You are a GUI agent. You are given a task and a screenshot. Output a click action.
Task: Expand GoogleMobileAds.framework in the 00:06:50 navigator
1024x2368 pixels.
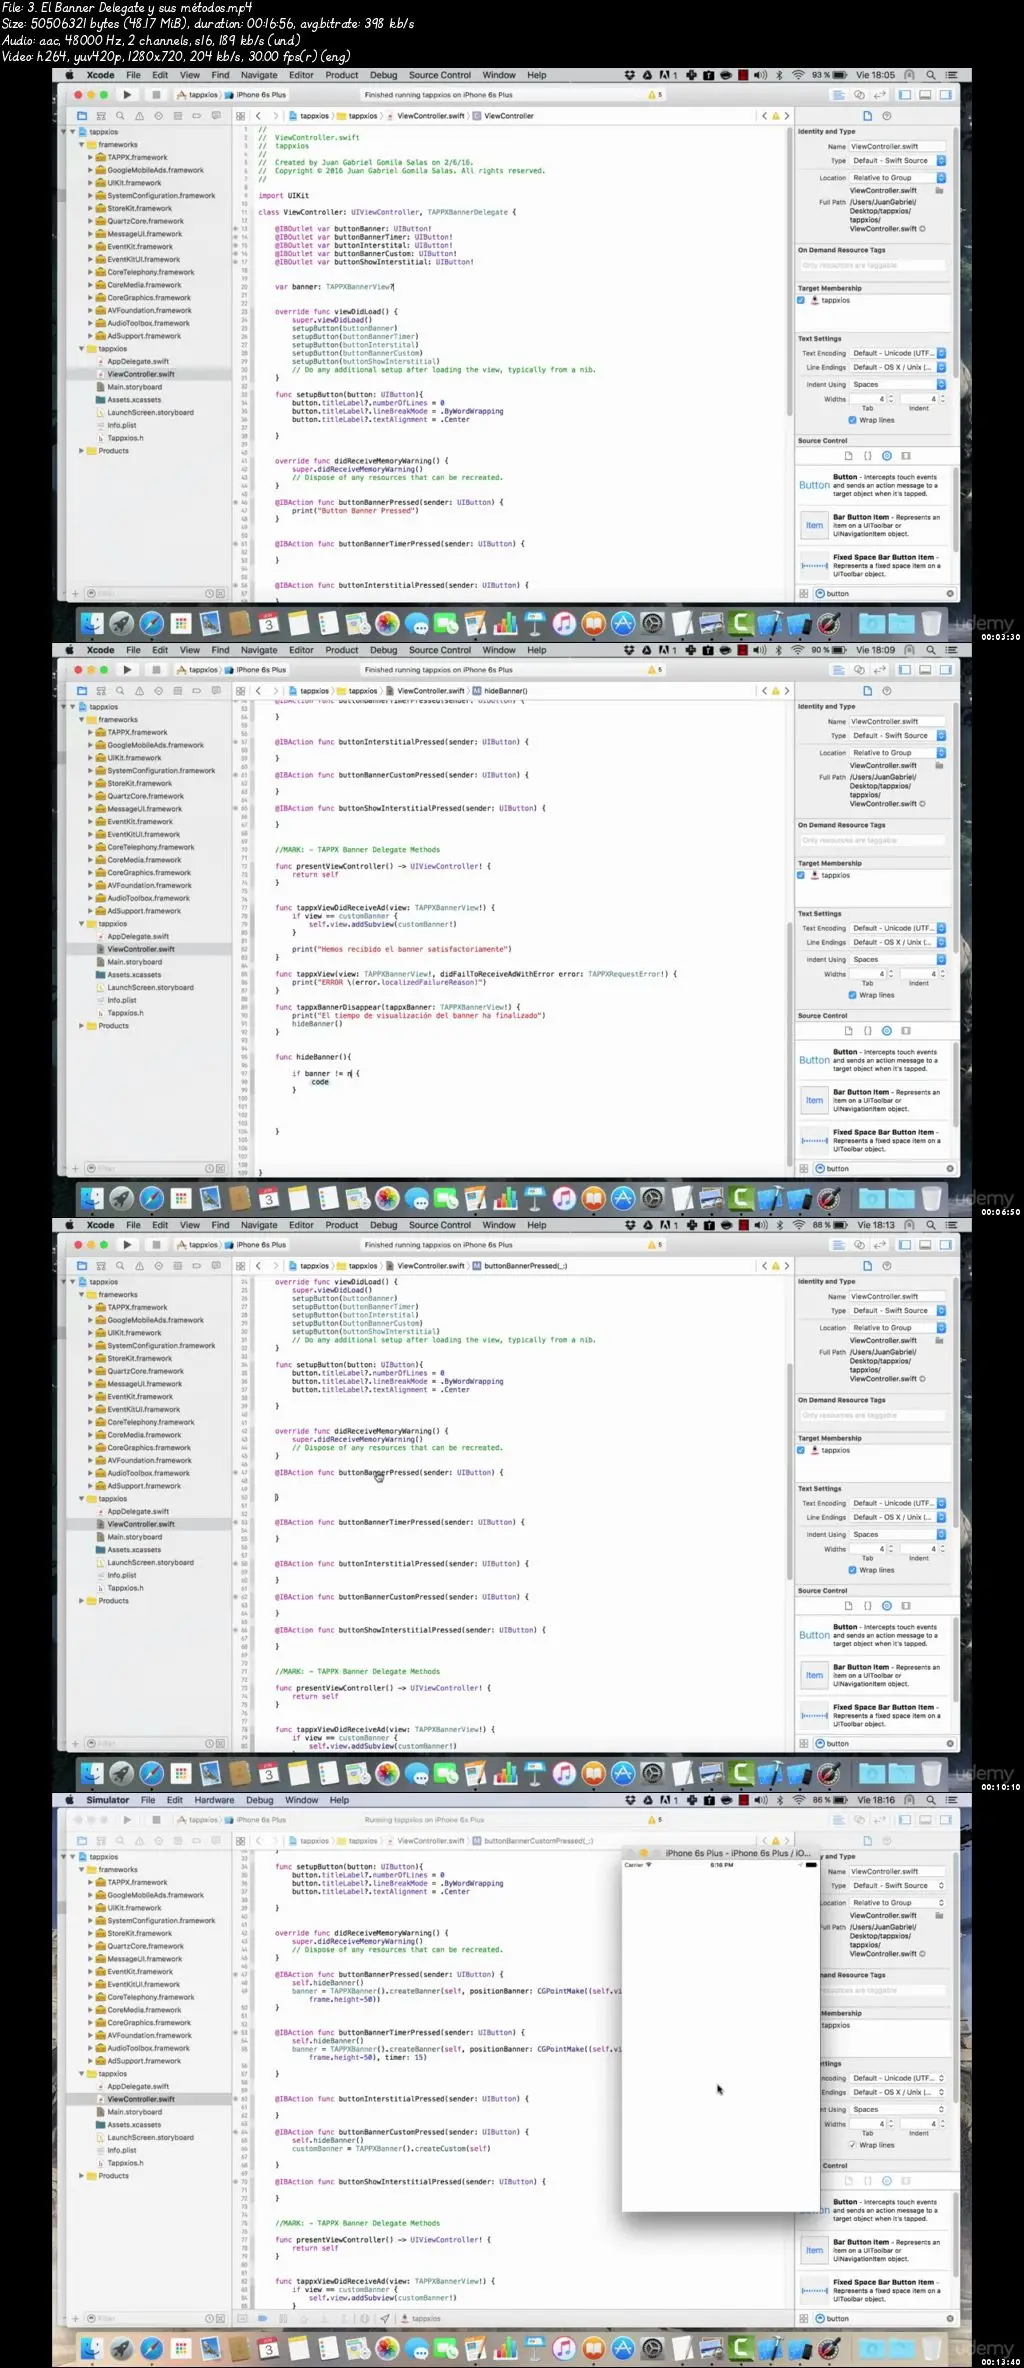(x=90, y=745)
